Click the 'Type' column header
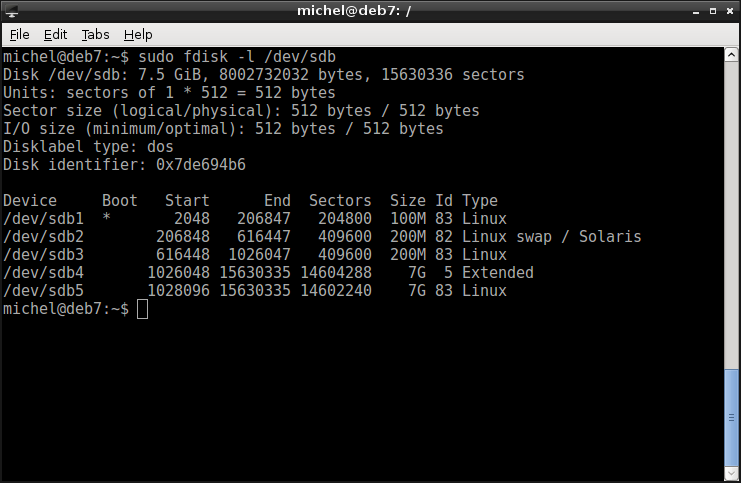 point(480,200)
